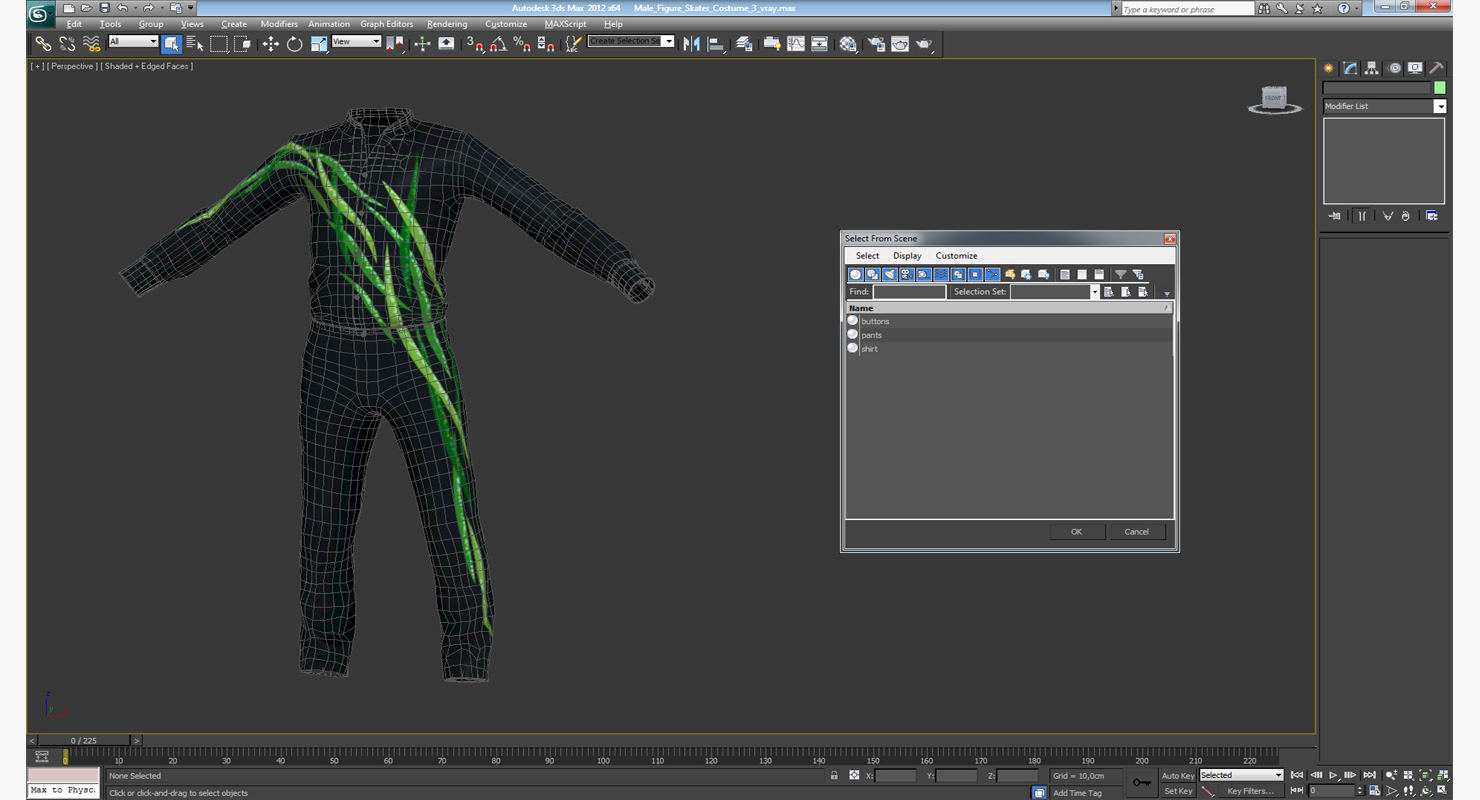Click the render teapot icon

[x=924, y=44]
